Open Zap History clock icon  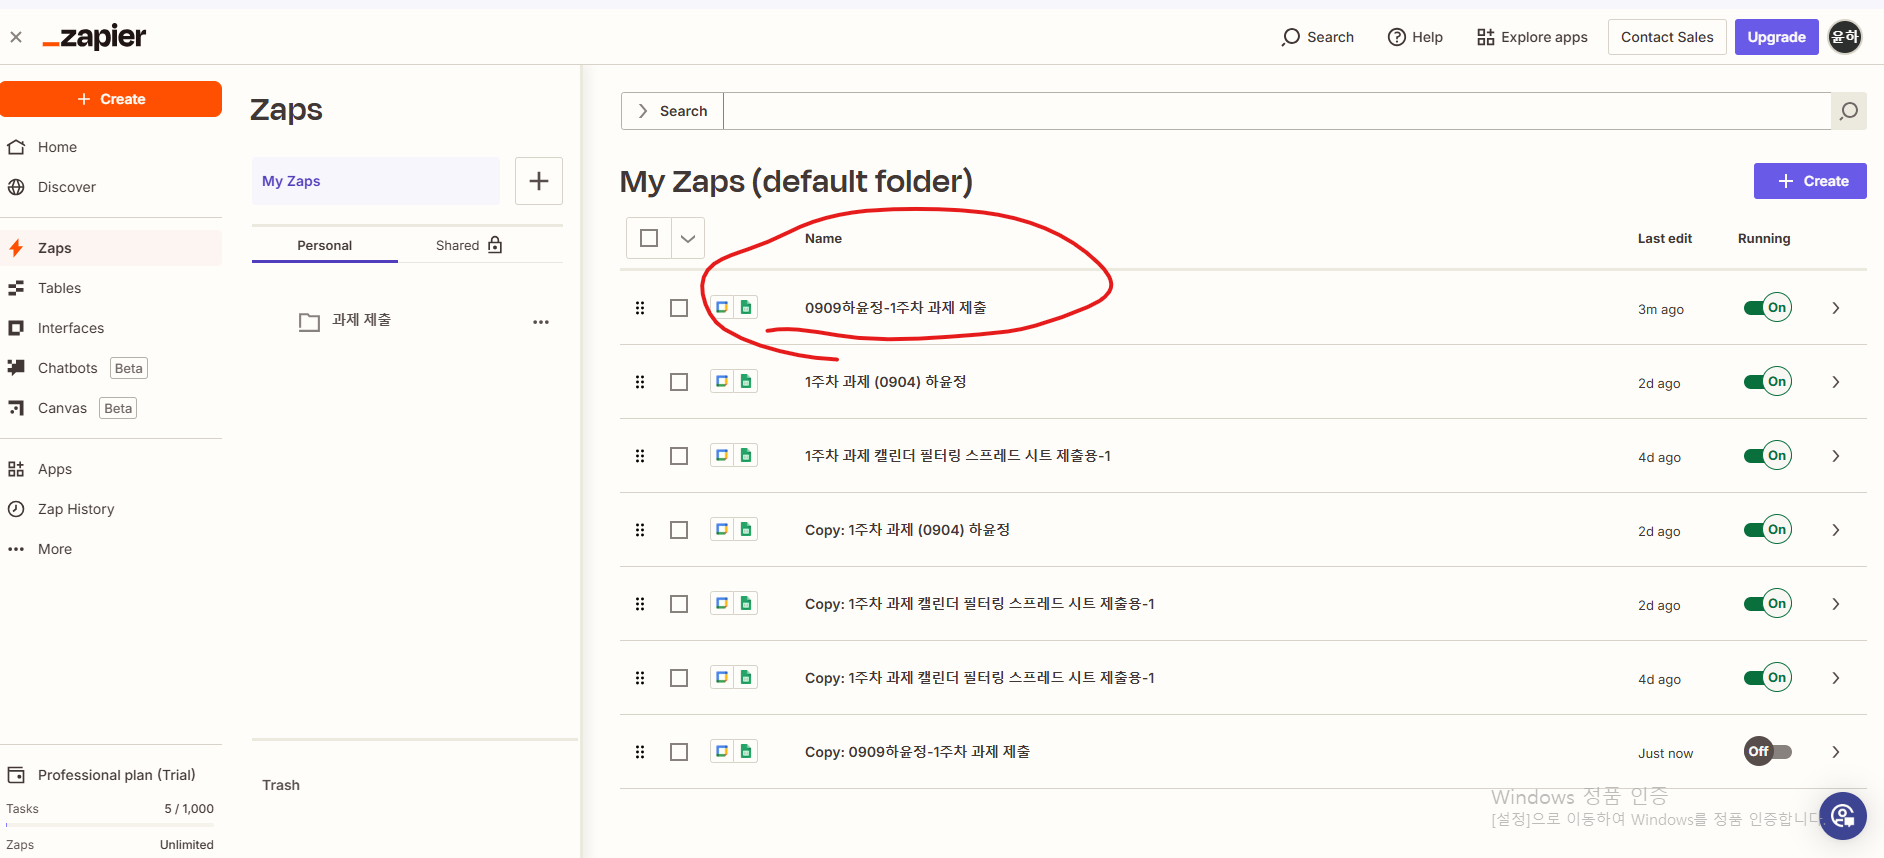16,509
